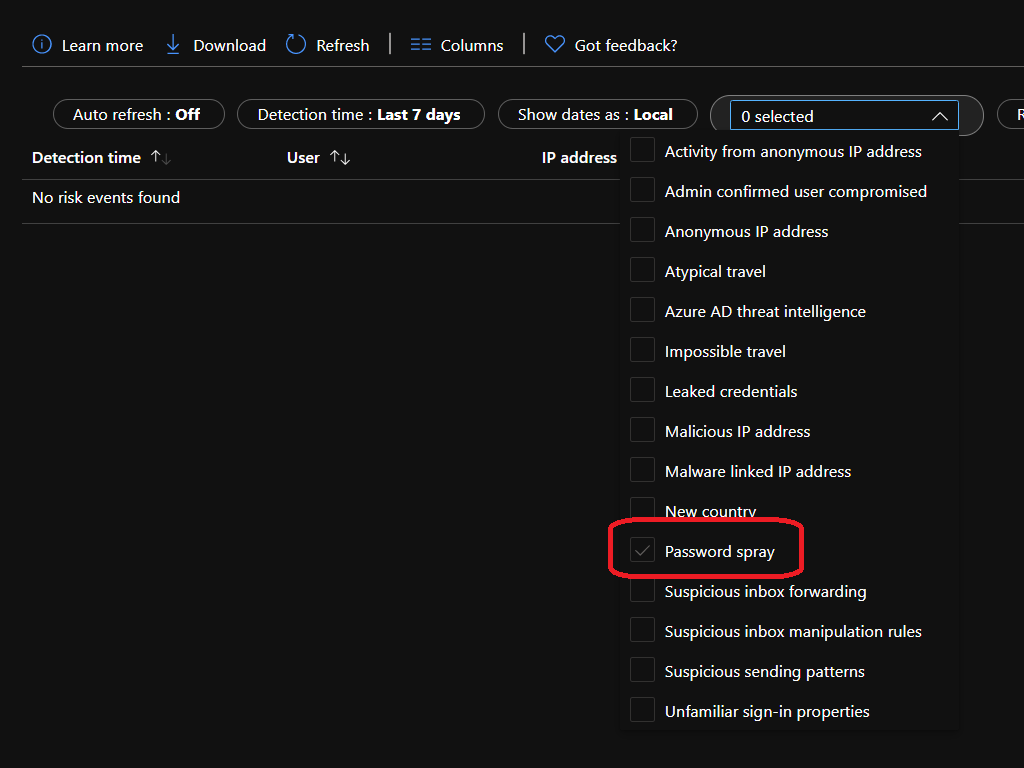Click the IP address column header
Viewport: 1024px width, 768px height.
tap(579, 158)
